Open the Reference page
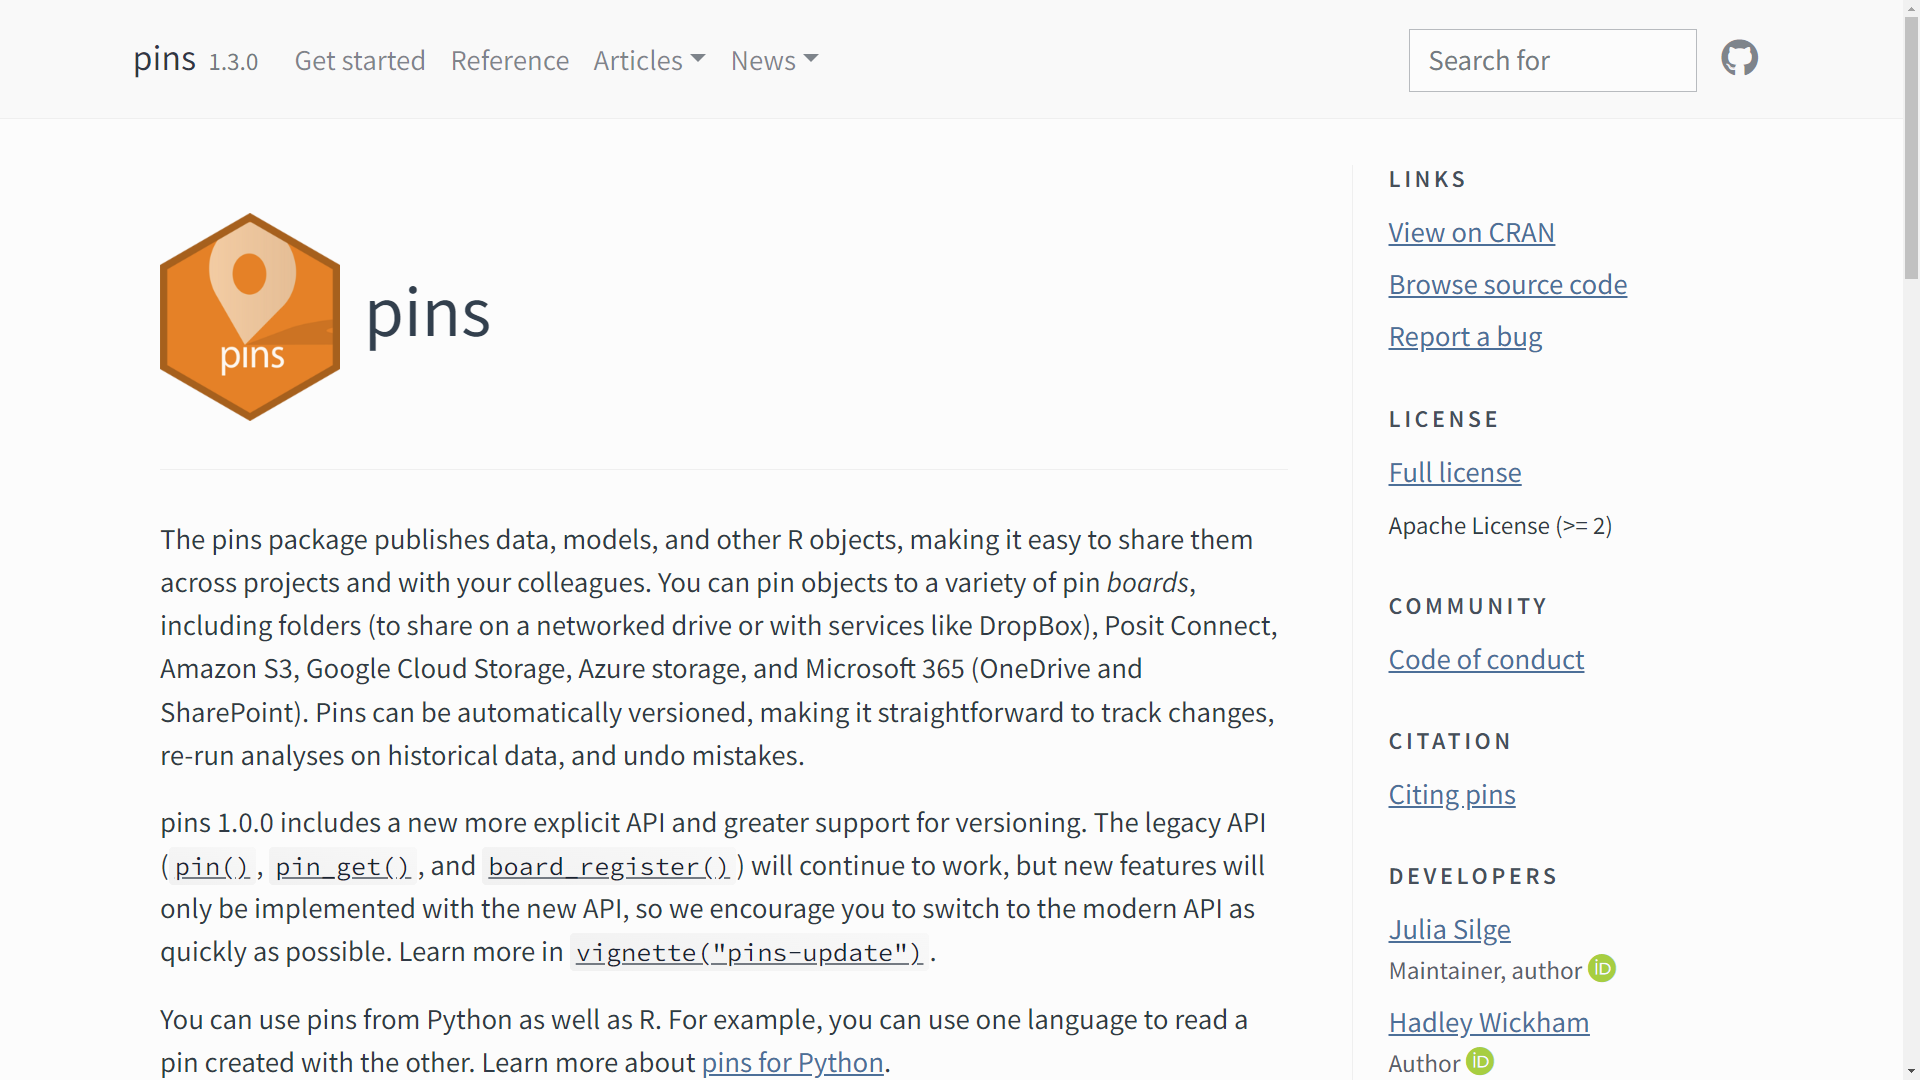Image resolution: width=1920 pixels, height=1080 pixels. pyautogui.click(x=510, y=60)
